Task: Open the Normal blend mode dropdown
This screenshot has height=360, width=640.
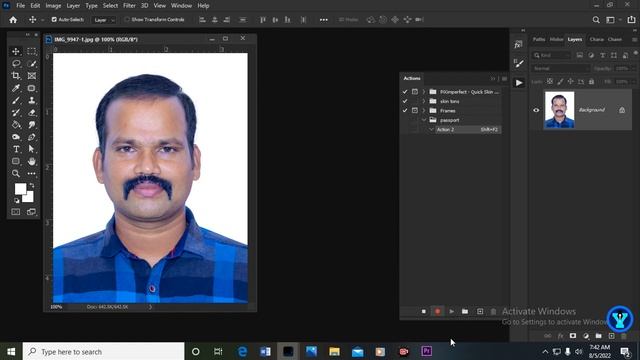Action: coord(561,69)
